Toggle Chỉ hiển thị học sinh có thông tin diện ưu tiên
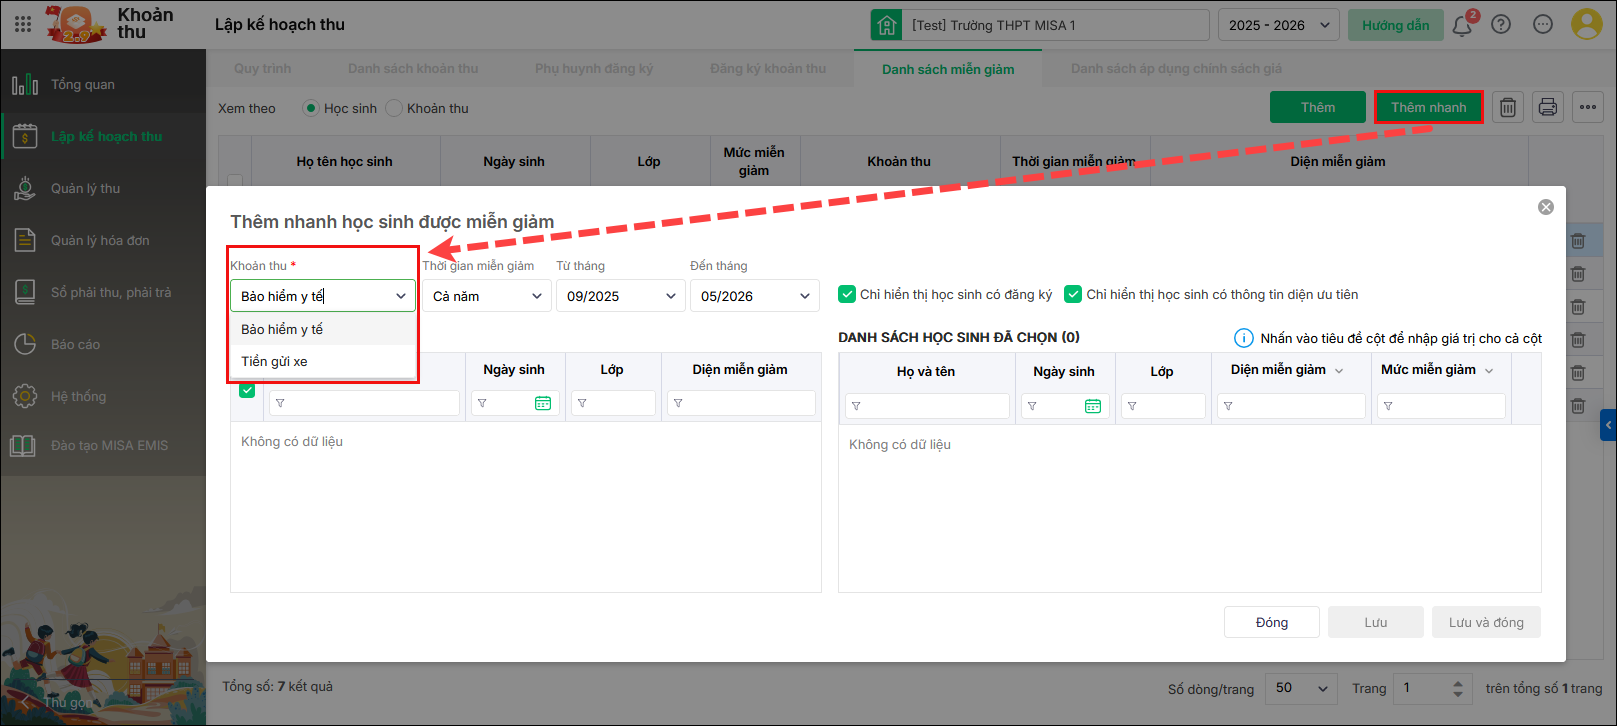This screenshot has width=1617, height=726. [x=1073, y=294]
